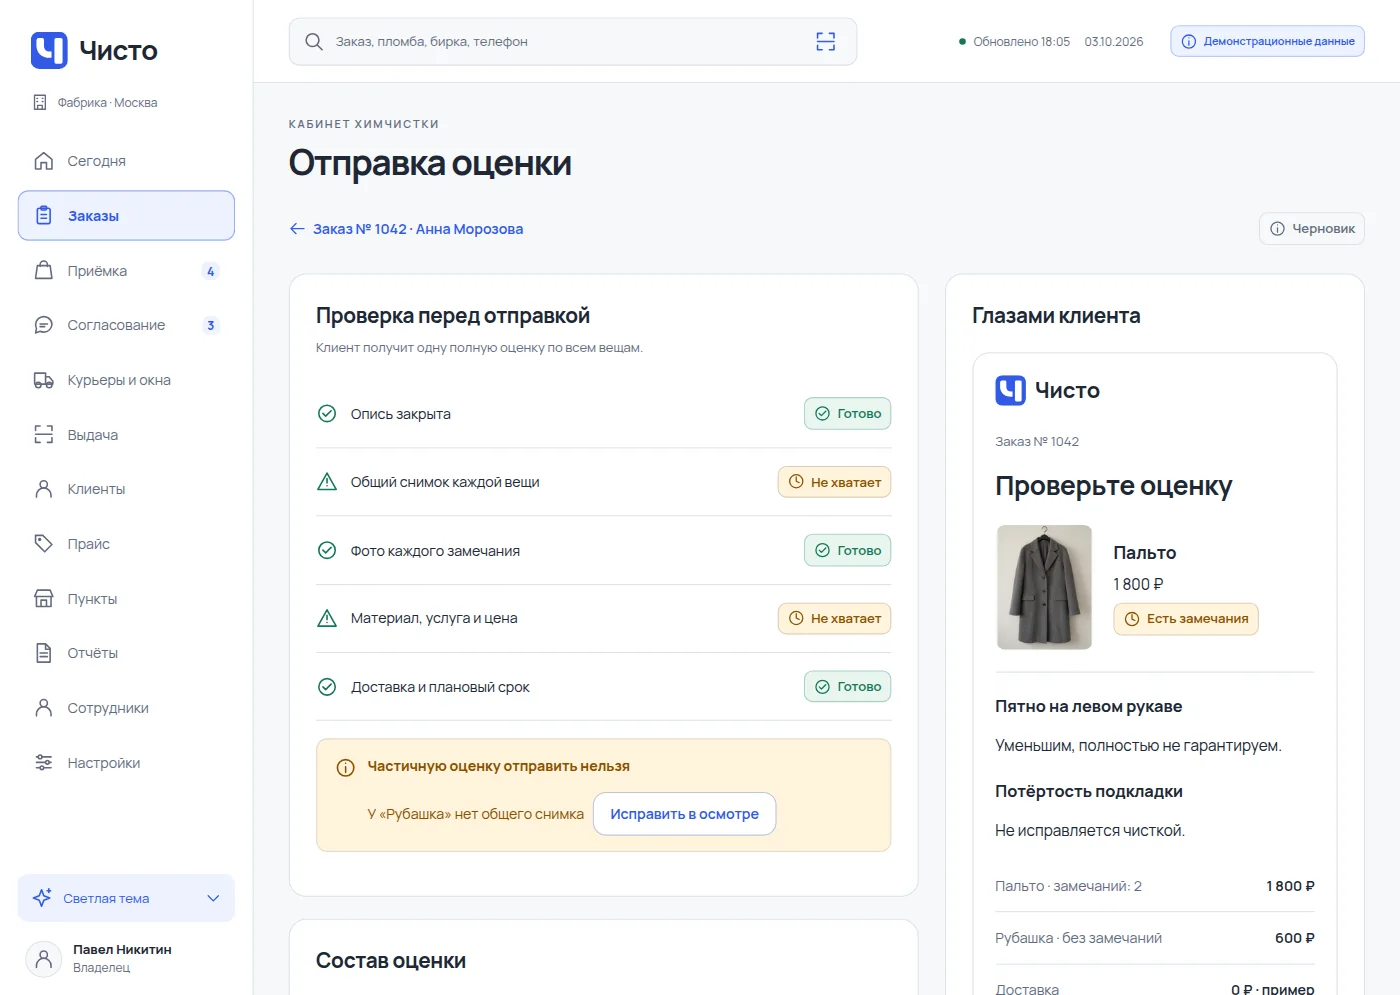Click the Отчёты document icon
1400x995 pixels.
[x=44, y=653]
